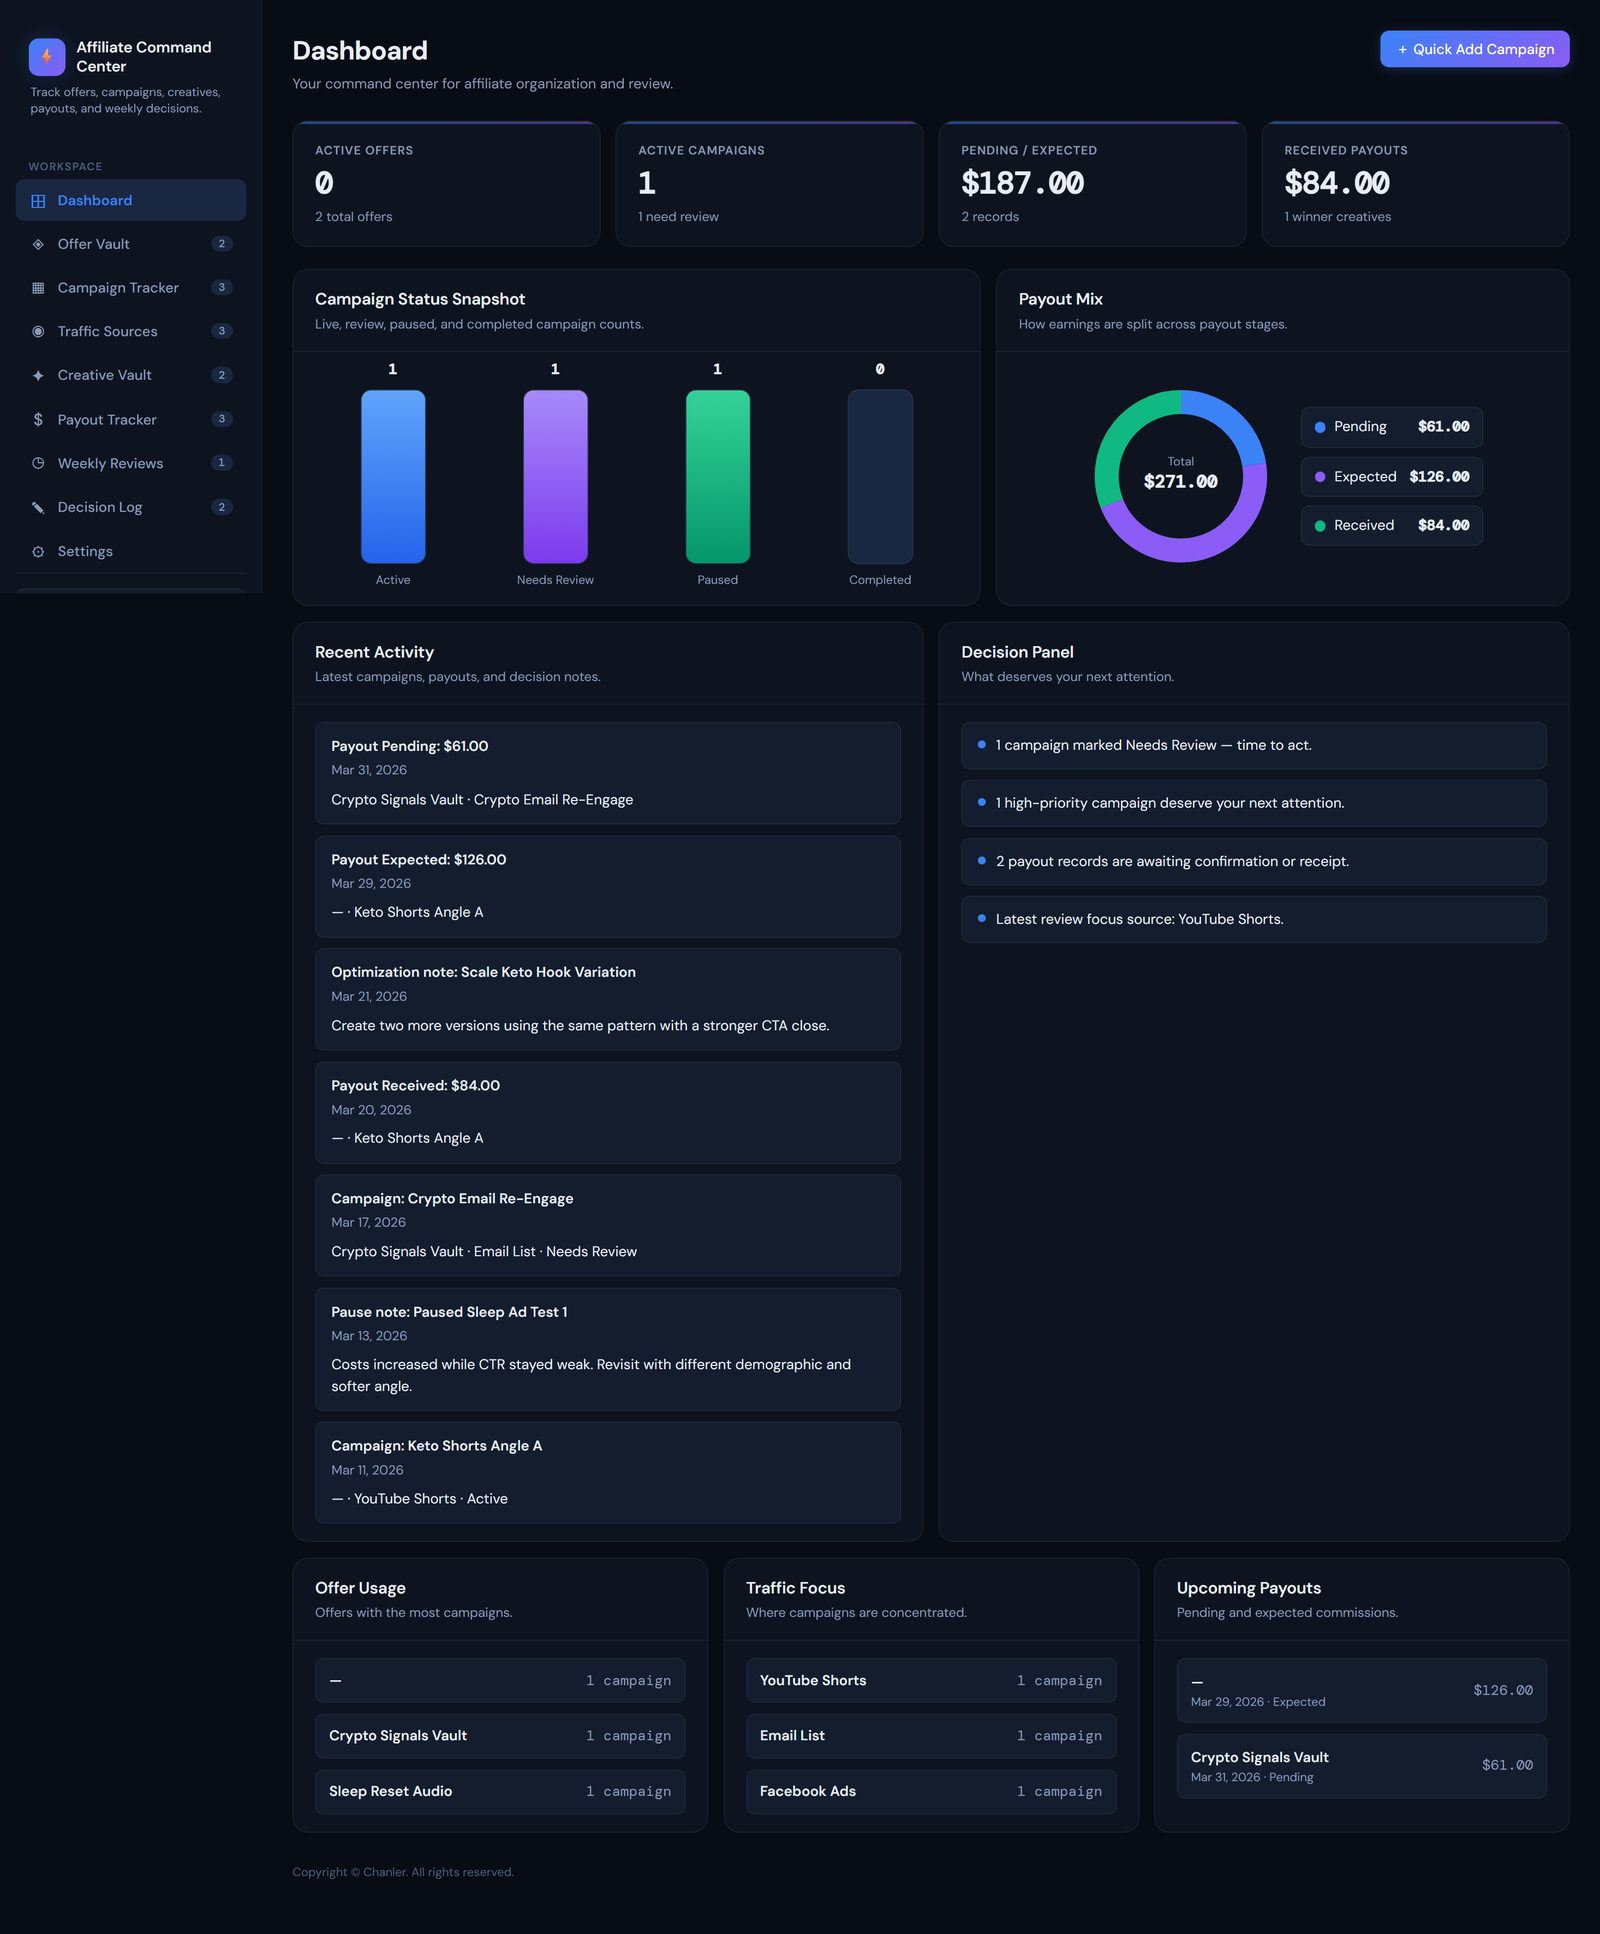Image resolution: width=1600 pixels, height=1934 pixels.
Task: Navigate to Traffic Sources
Action: tap(131, 331)
